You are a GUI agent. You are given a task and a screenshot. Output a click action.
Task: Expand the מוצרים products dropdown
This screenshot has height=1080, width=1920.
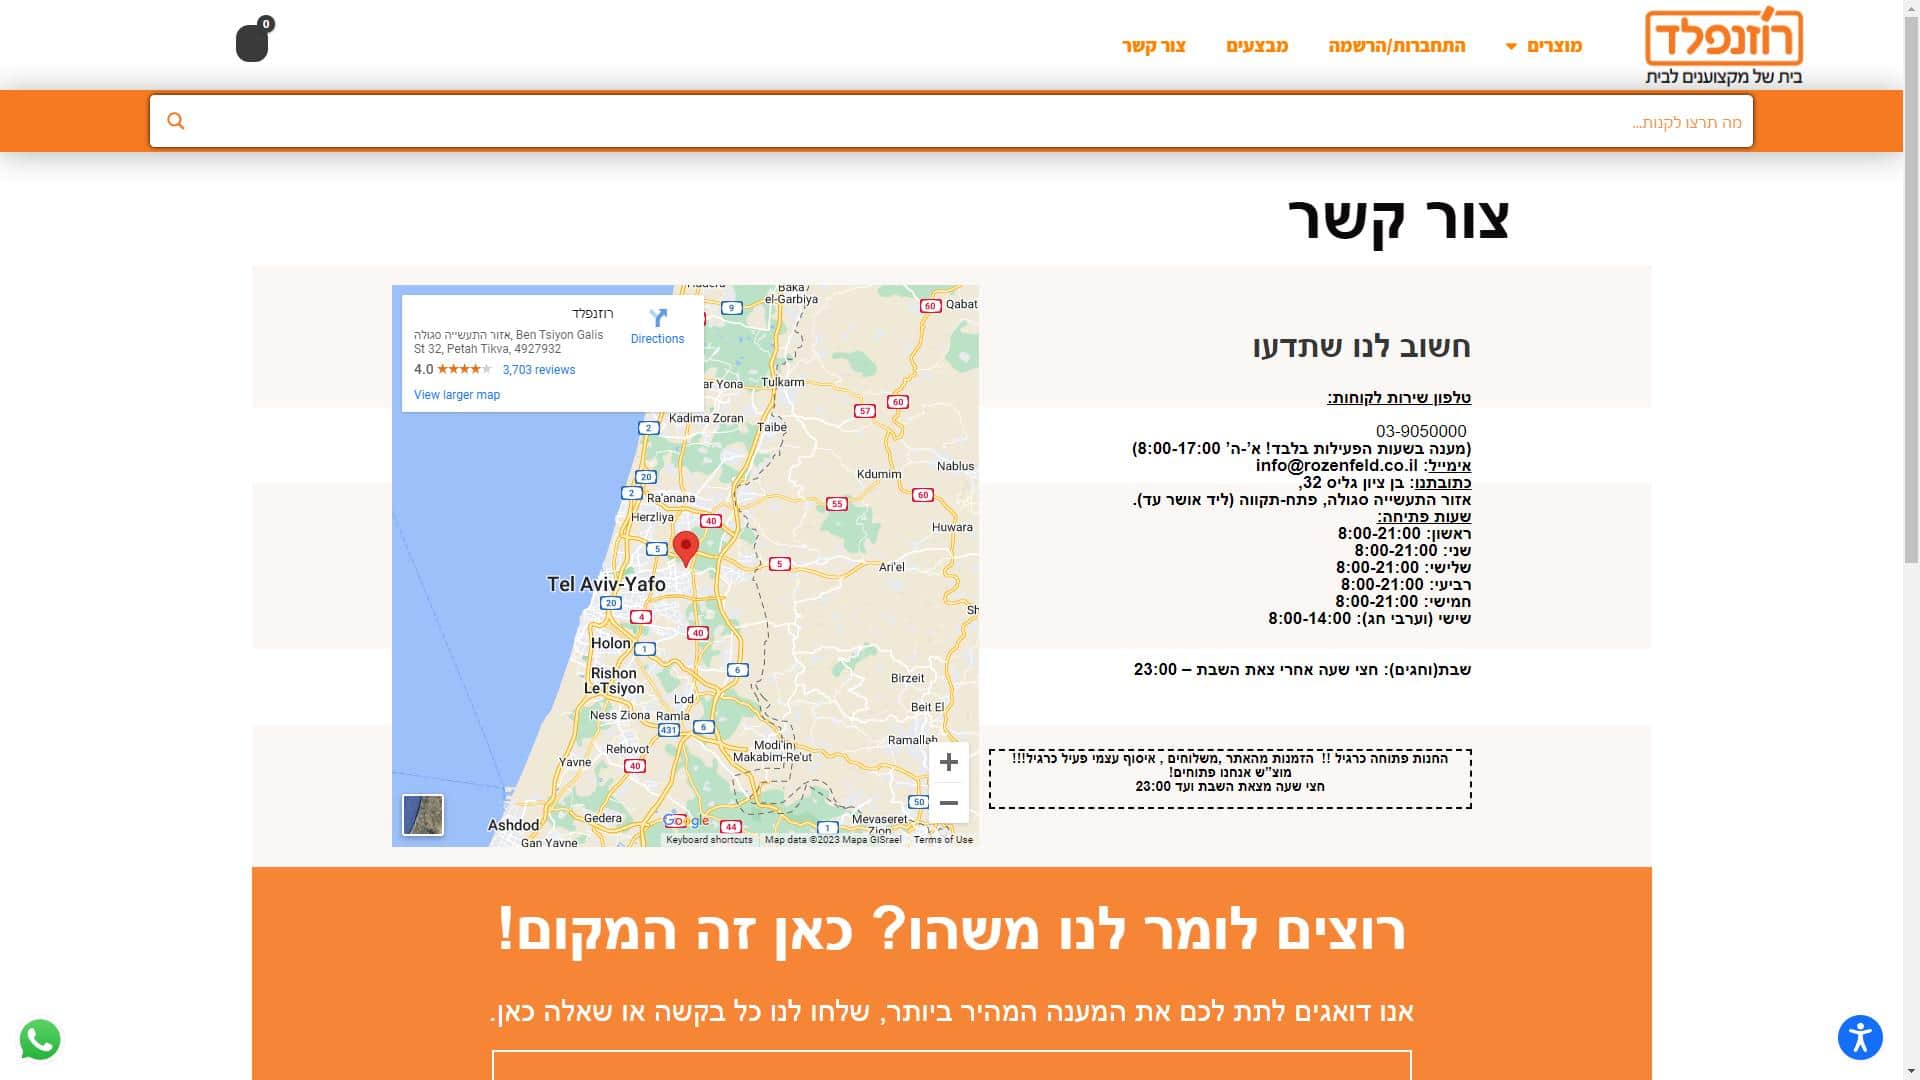click(1545, 46)
